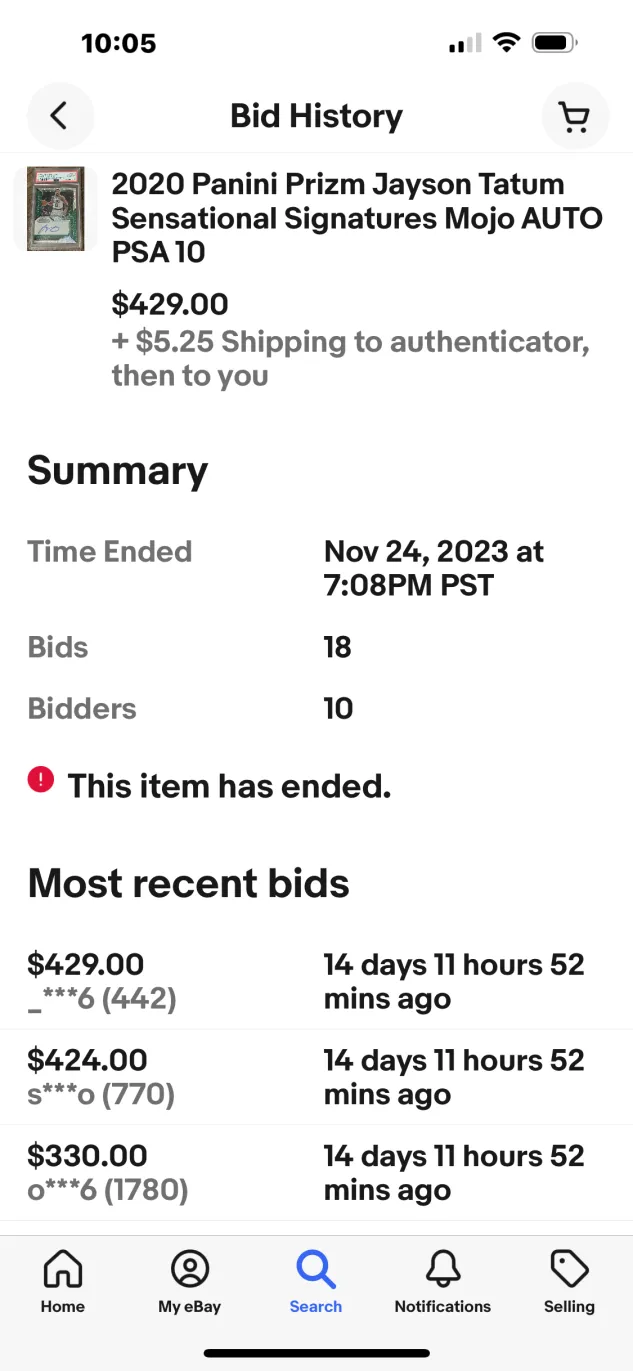Tap the Wi-Fi status icon
633x1371 pixels.
pos(507,43)
